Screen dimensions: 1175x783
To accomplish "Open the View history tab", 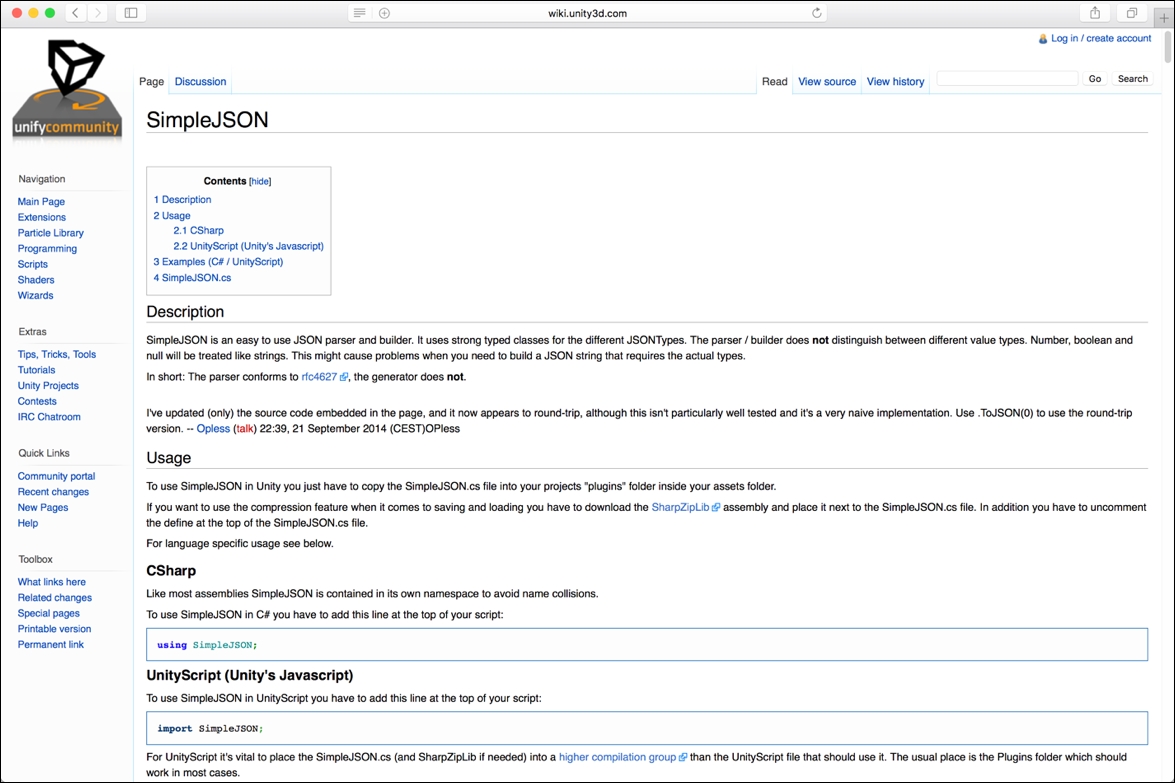I will [x=895, y=82].
